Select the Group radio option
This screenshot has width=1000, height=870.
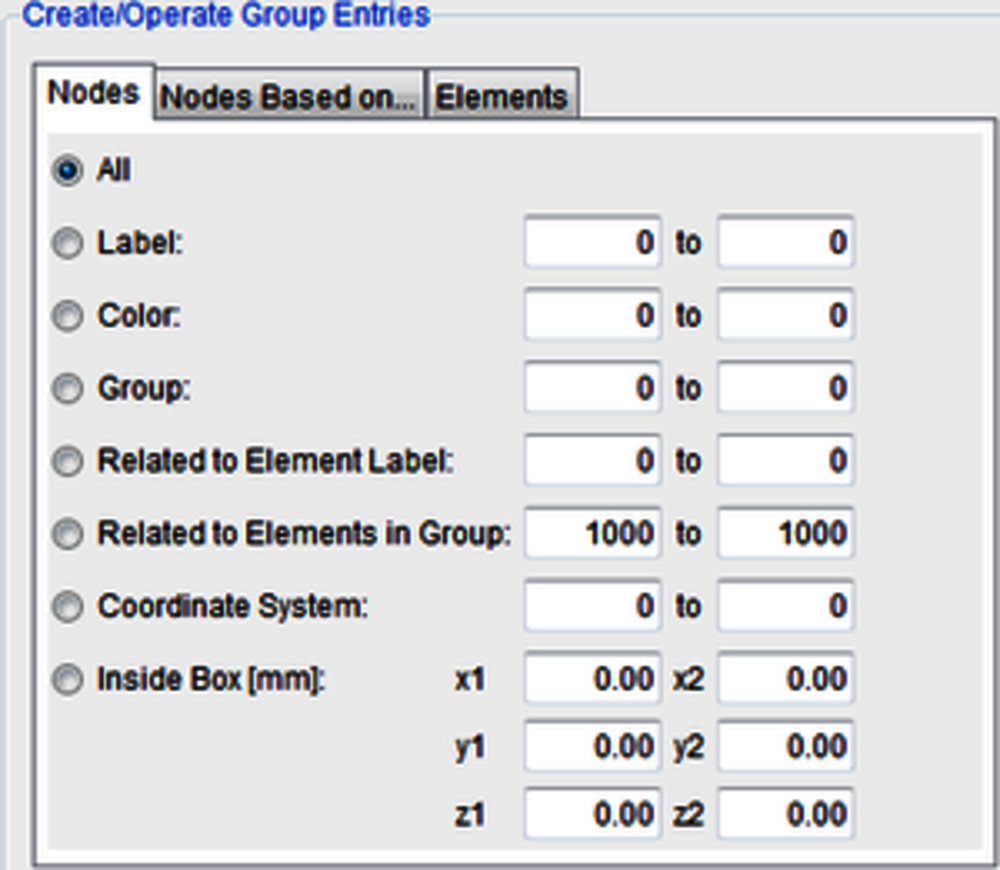tap(67, 389)
